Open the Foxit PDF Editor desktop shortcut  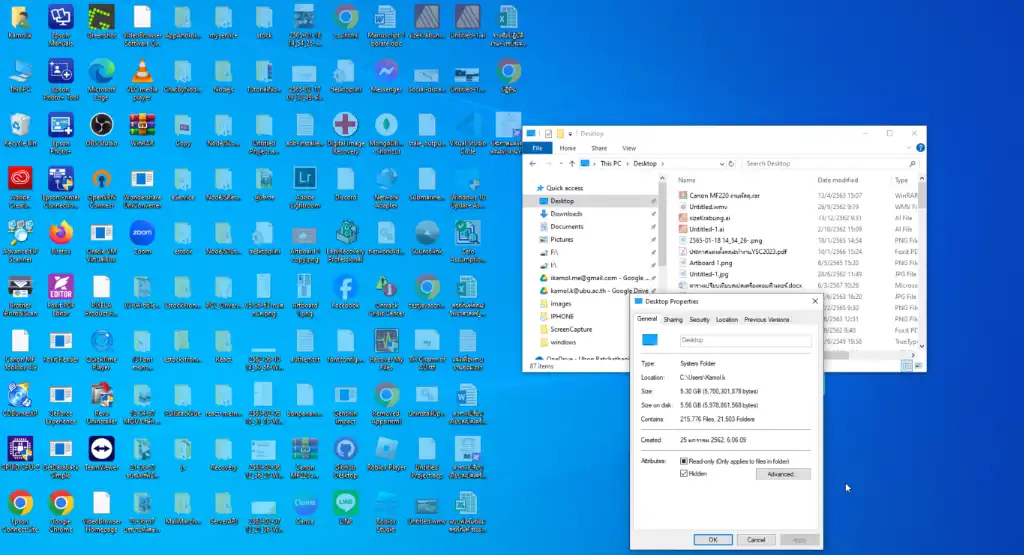pos(61,295)
